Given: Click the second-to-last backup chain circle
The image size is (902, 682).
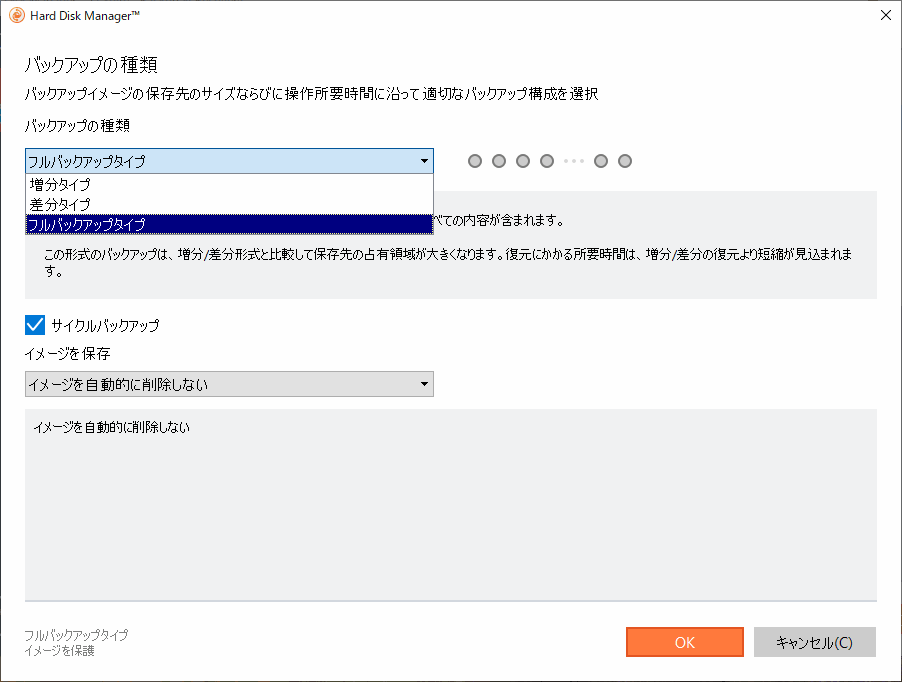Looking at the screenshot, I should (x=600, y=160).
